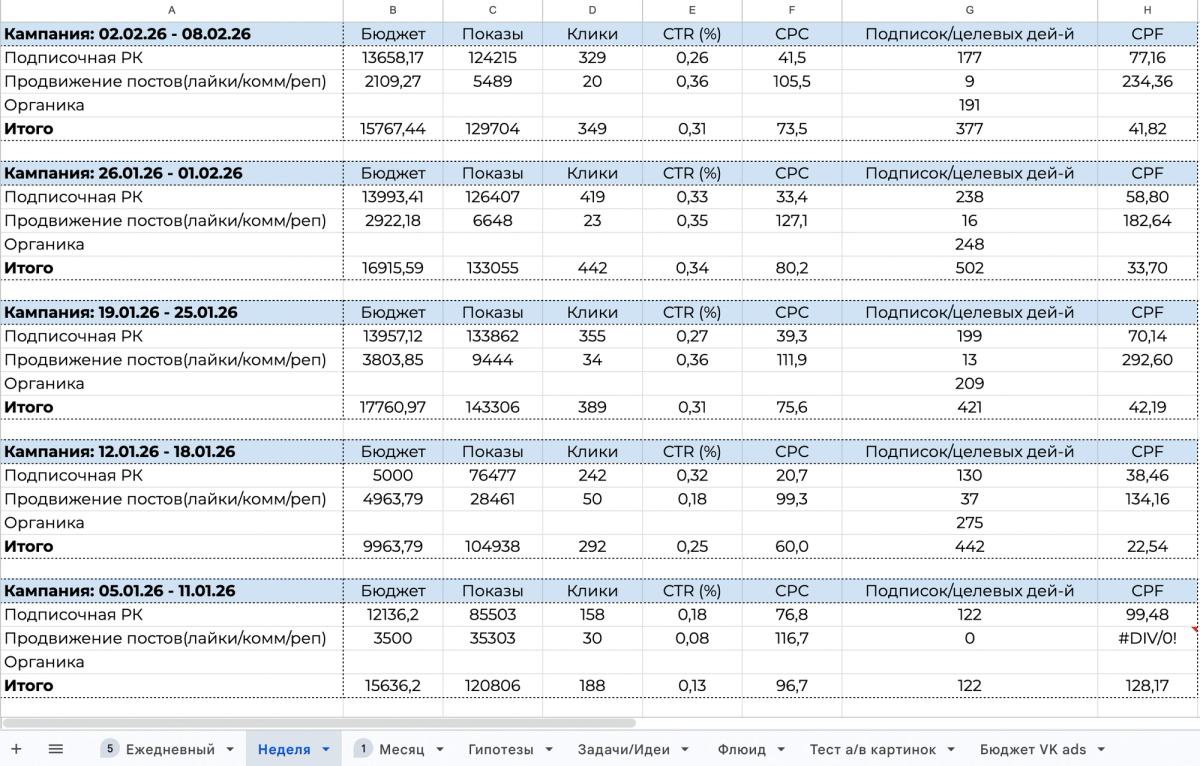The height and width of the screenshot is (766, 1200).
Task: Select the cell Кампания: 05.01.26 - 11.01.26
Action: pos(172,591)
